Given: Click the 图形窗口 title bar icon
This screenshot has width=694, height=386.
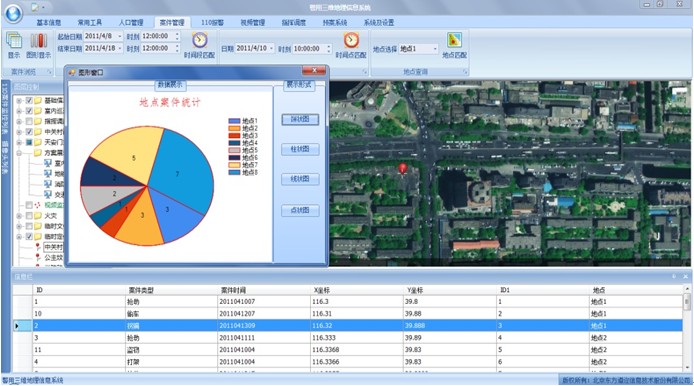Looking at the screenshot, I should (72, 72).
